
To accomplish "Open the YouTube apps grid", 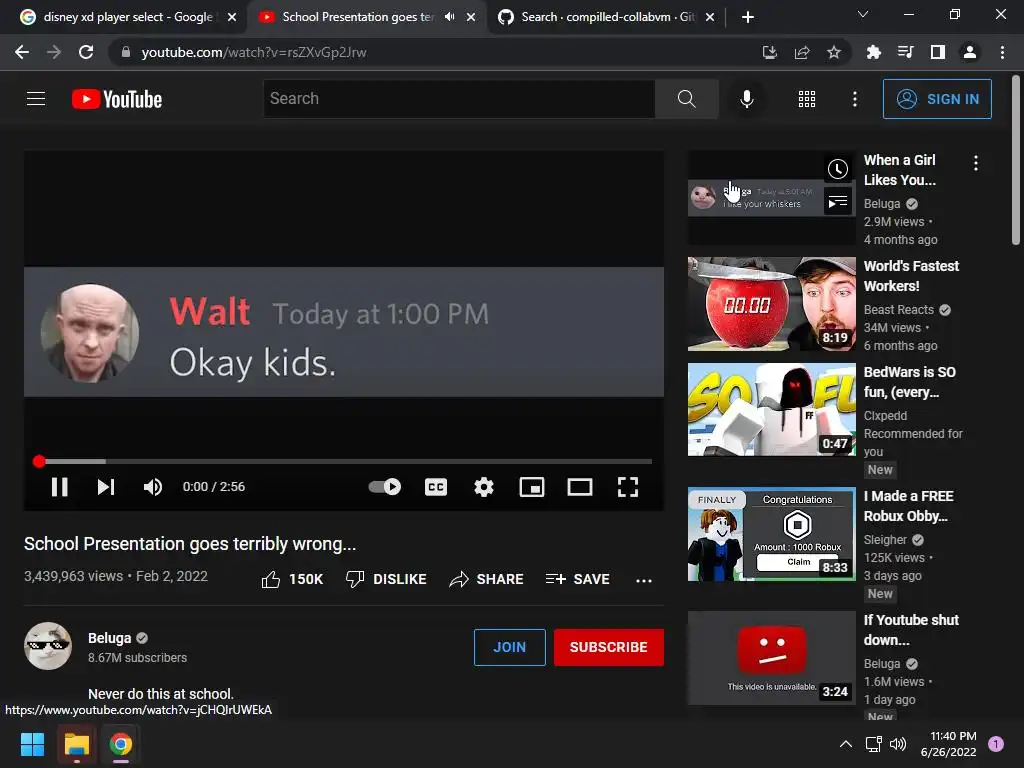I will (x=807, y=99).
